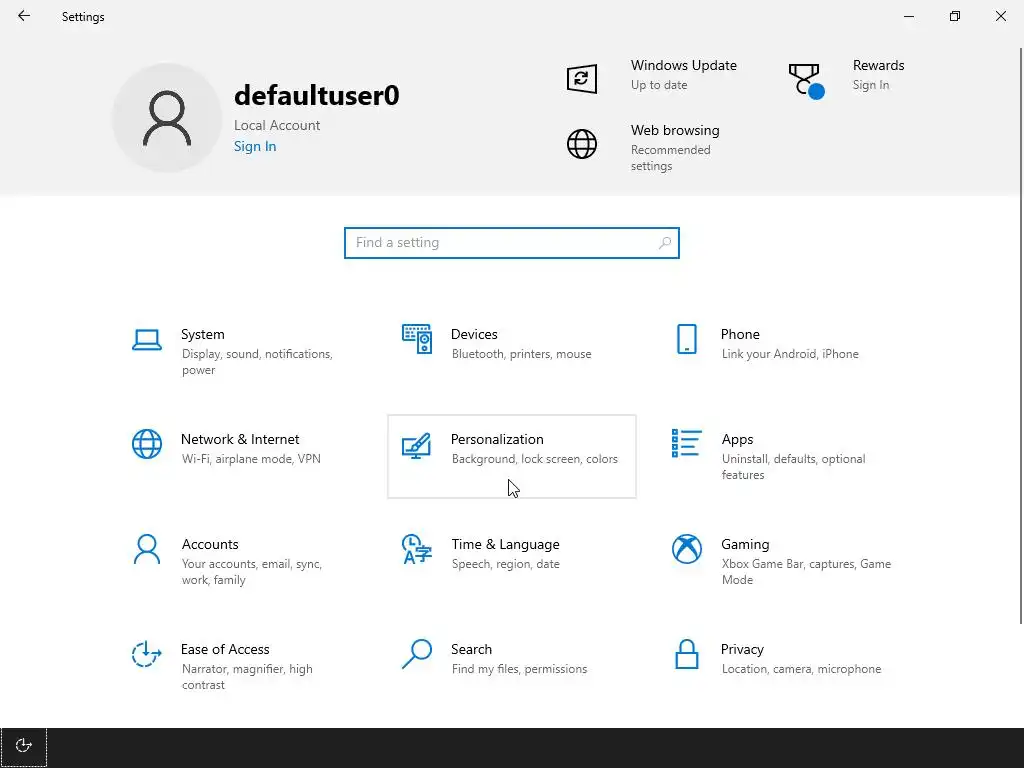Click the 'Settings' window title text
The width and height of the screenshot is (1024, 768).
point(83,17)
